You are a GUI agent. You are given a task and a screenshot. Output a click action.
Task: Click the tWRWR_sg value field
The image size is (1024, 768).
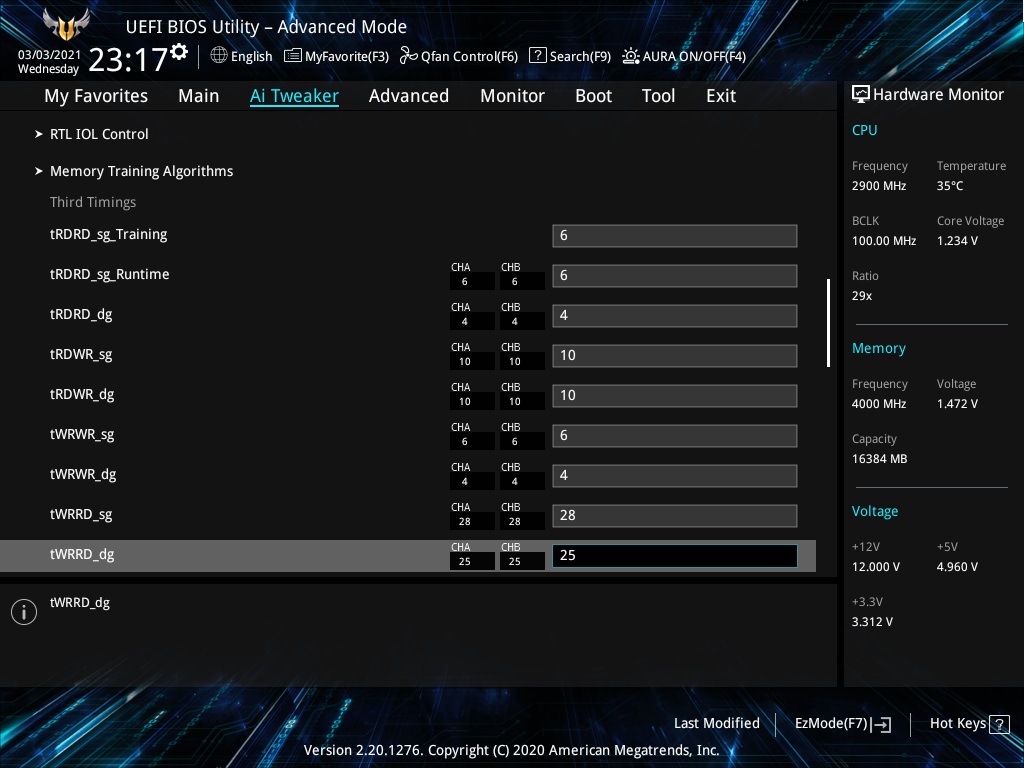[675, 436]
